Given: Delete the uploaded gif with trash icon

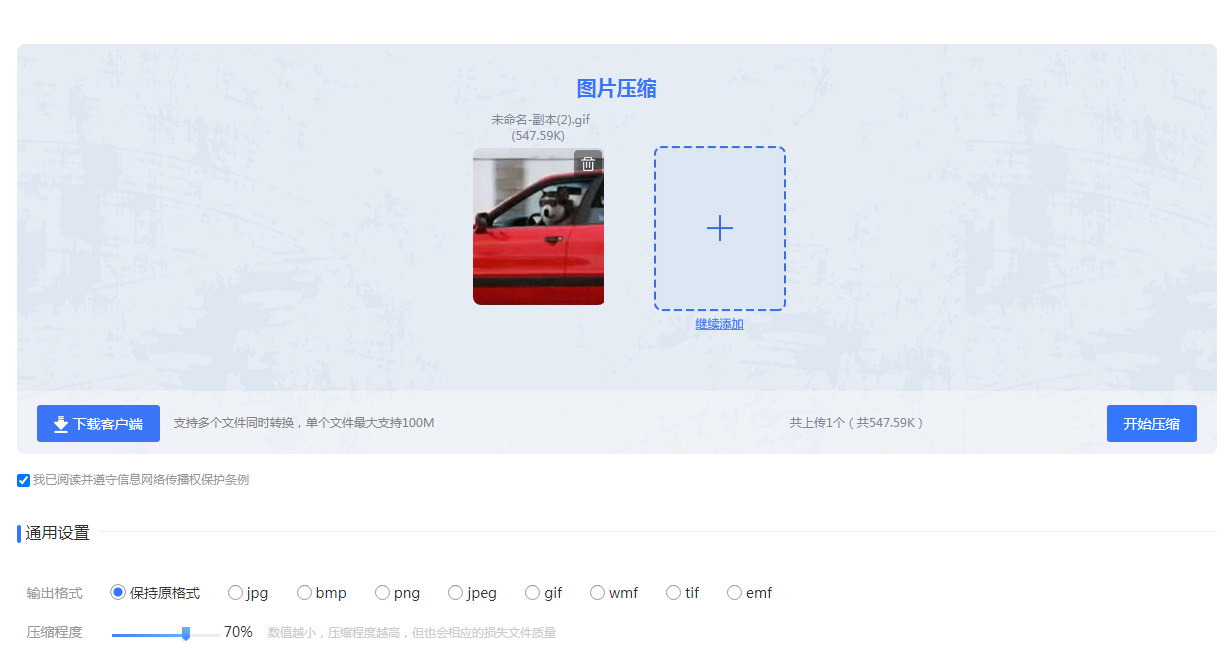Looking at the screenshot, I should 588,164.
